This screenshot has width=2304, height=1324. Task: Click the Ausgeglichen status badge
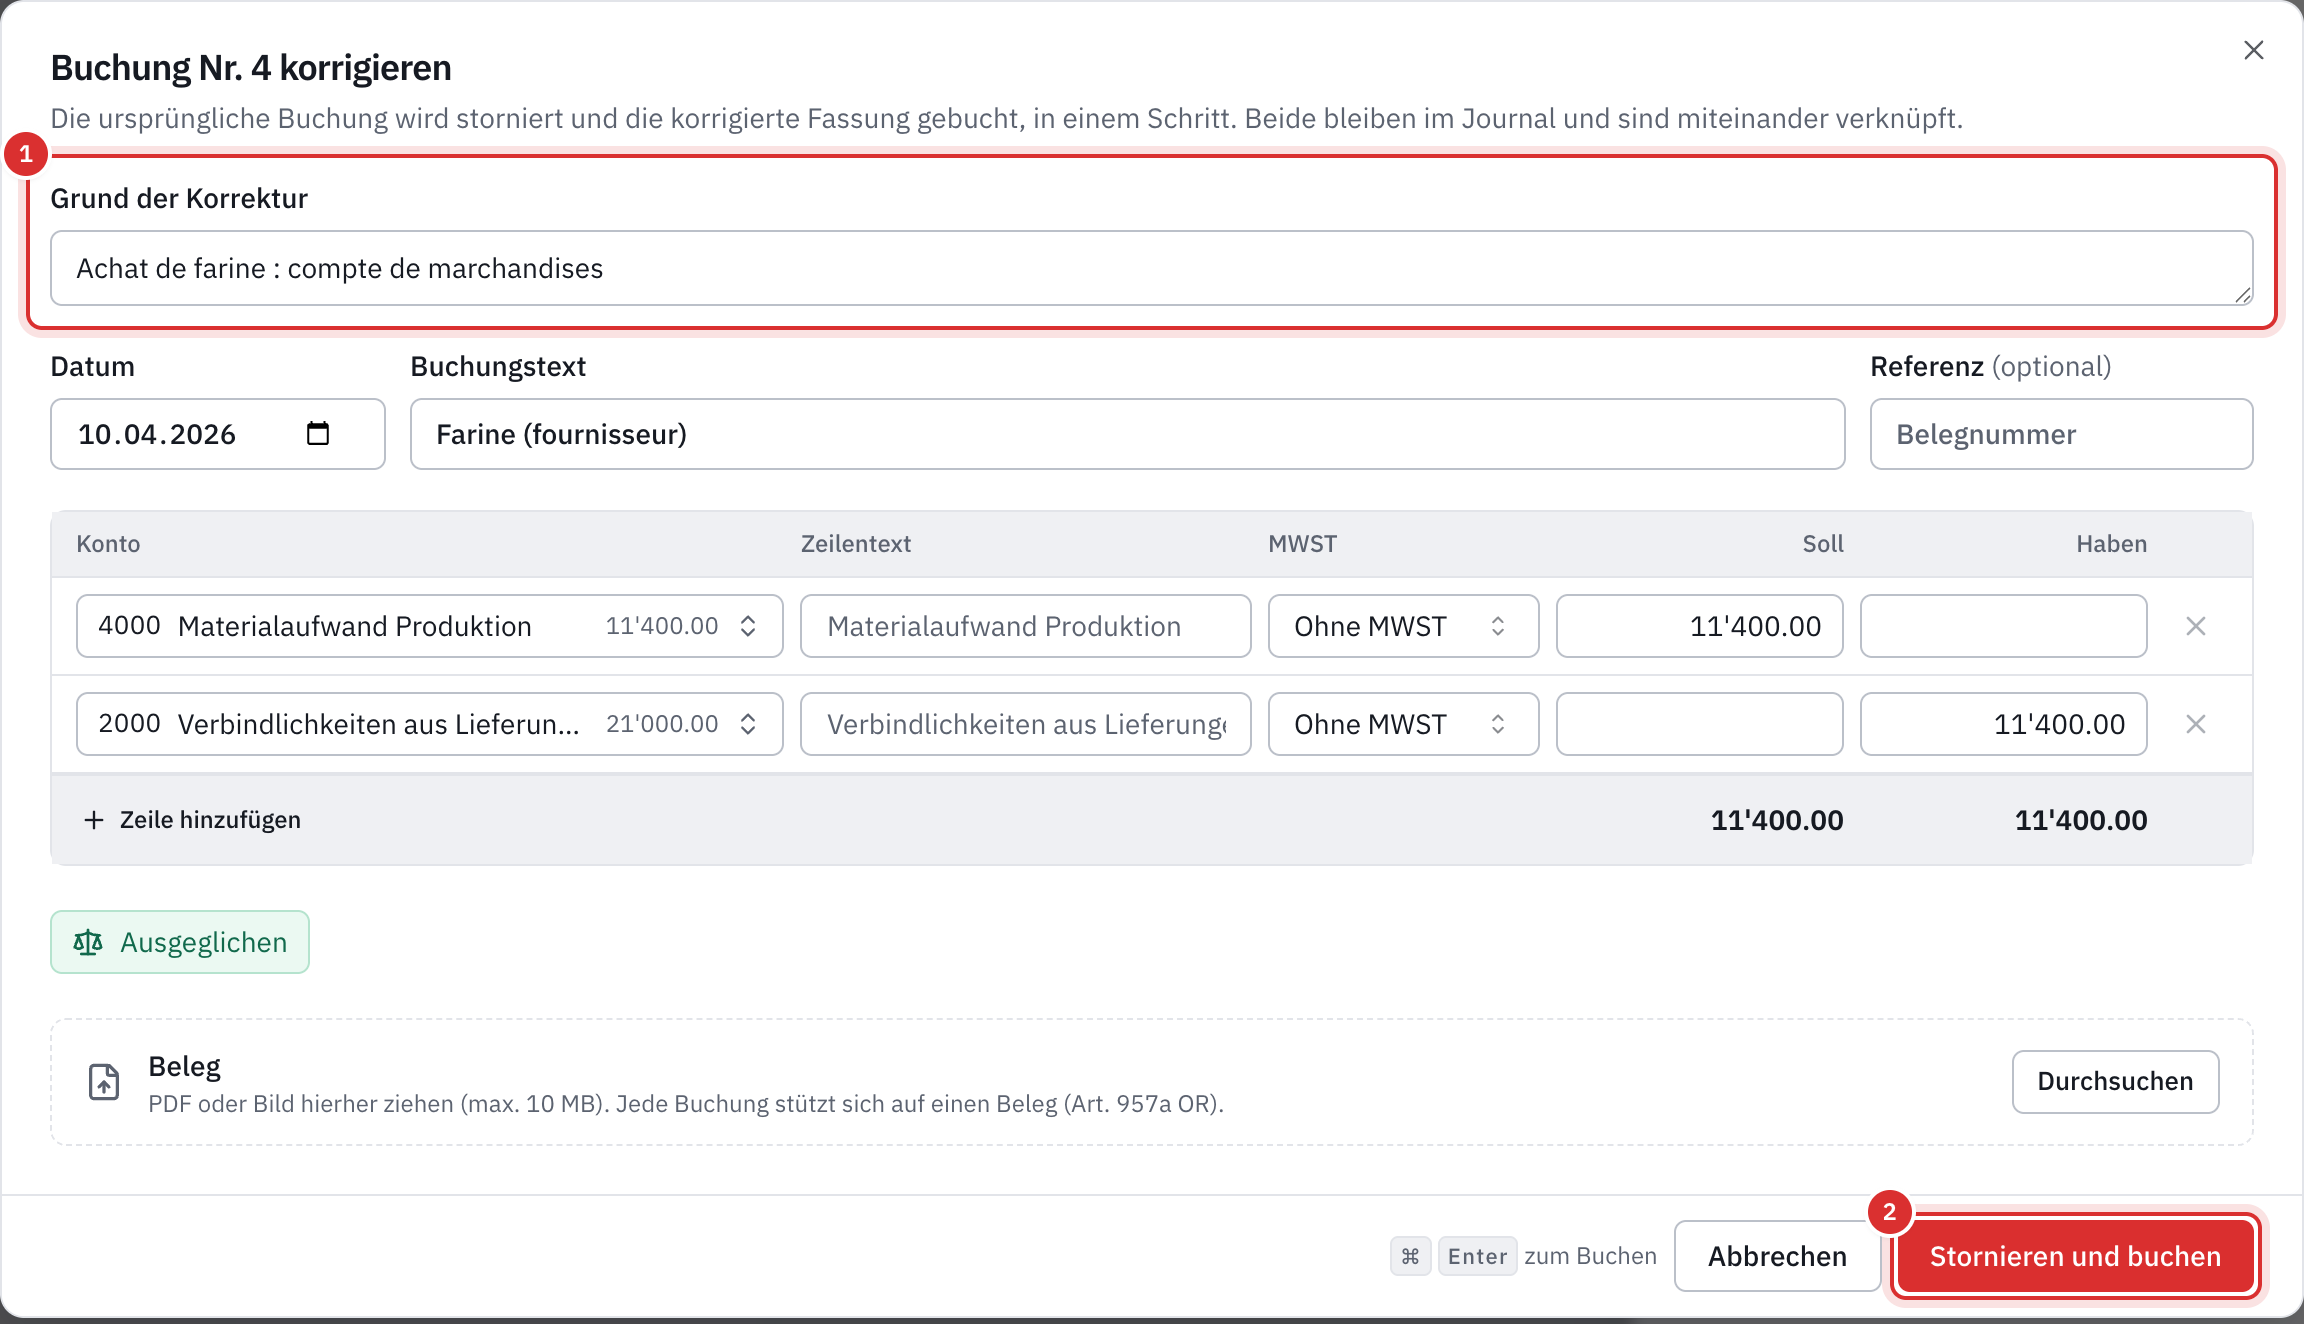click(x=180, y=942)
